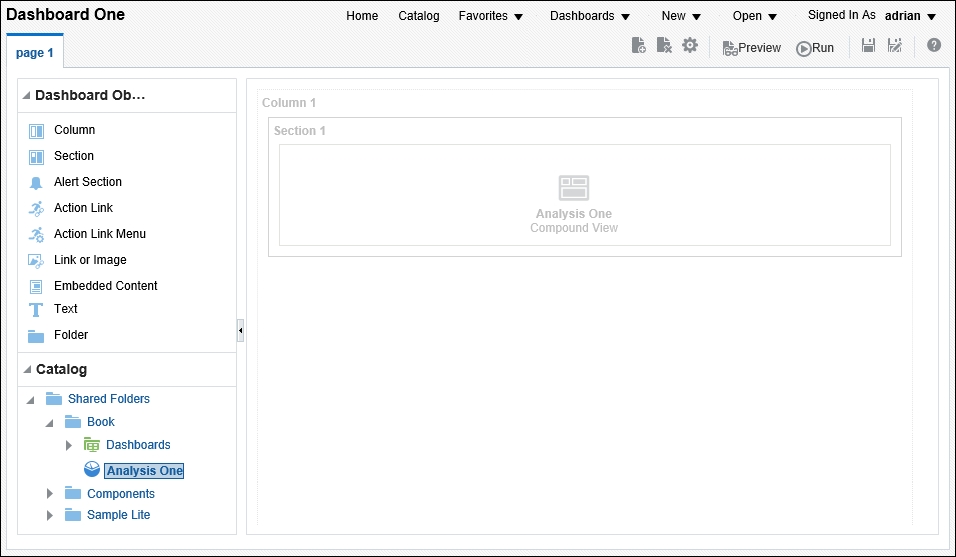Click the Analysis One pie icon

92,469
